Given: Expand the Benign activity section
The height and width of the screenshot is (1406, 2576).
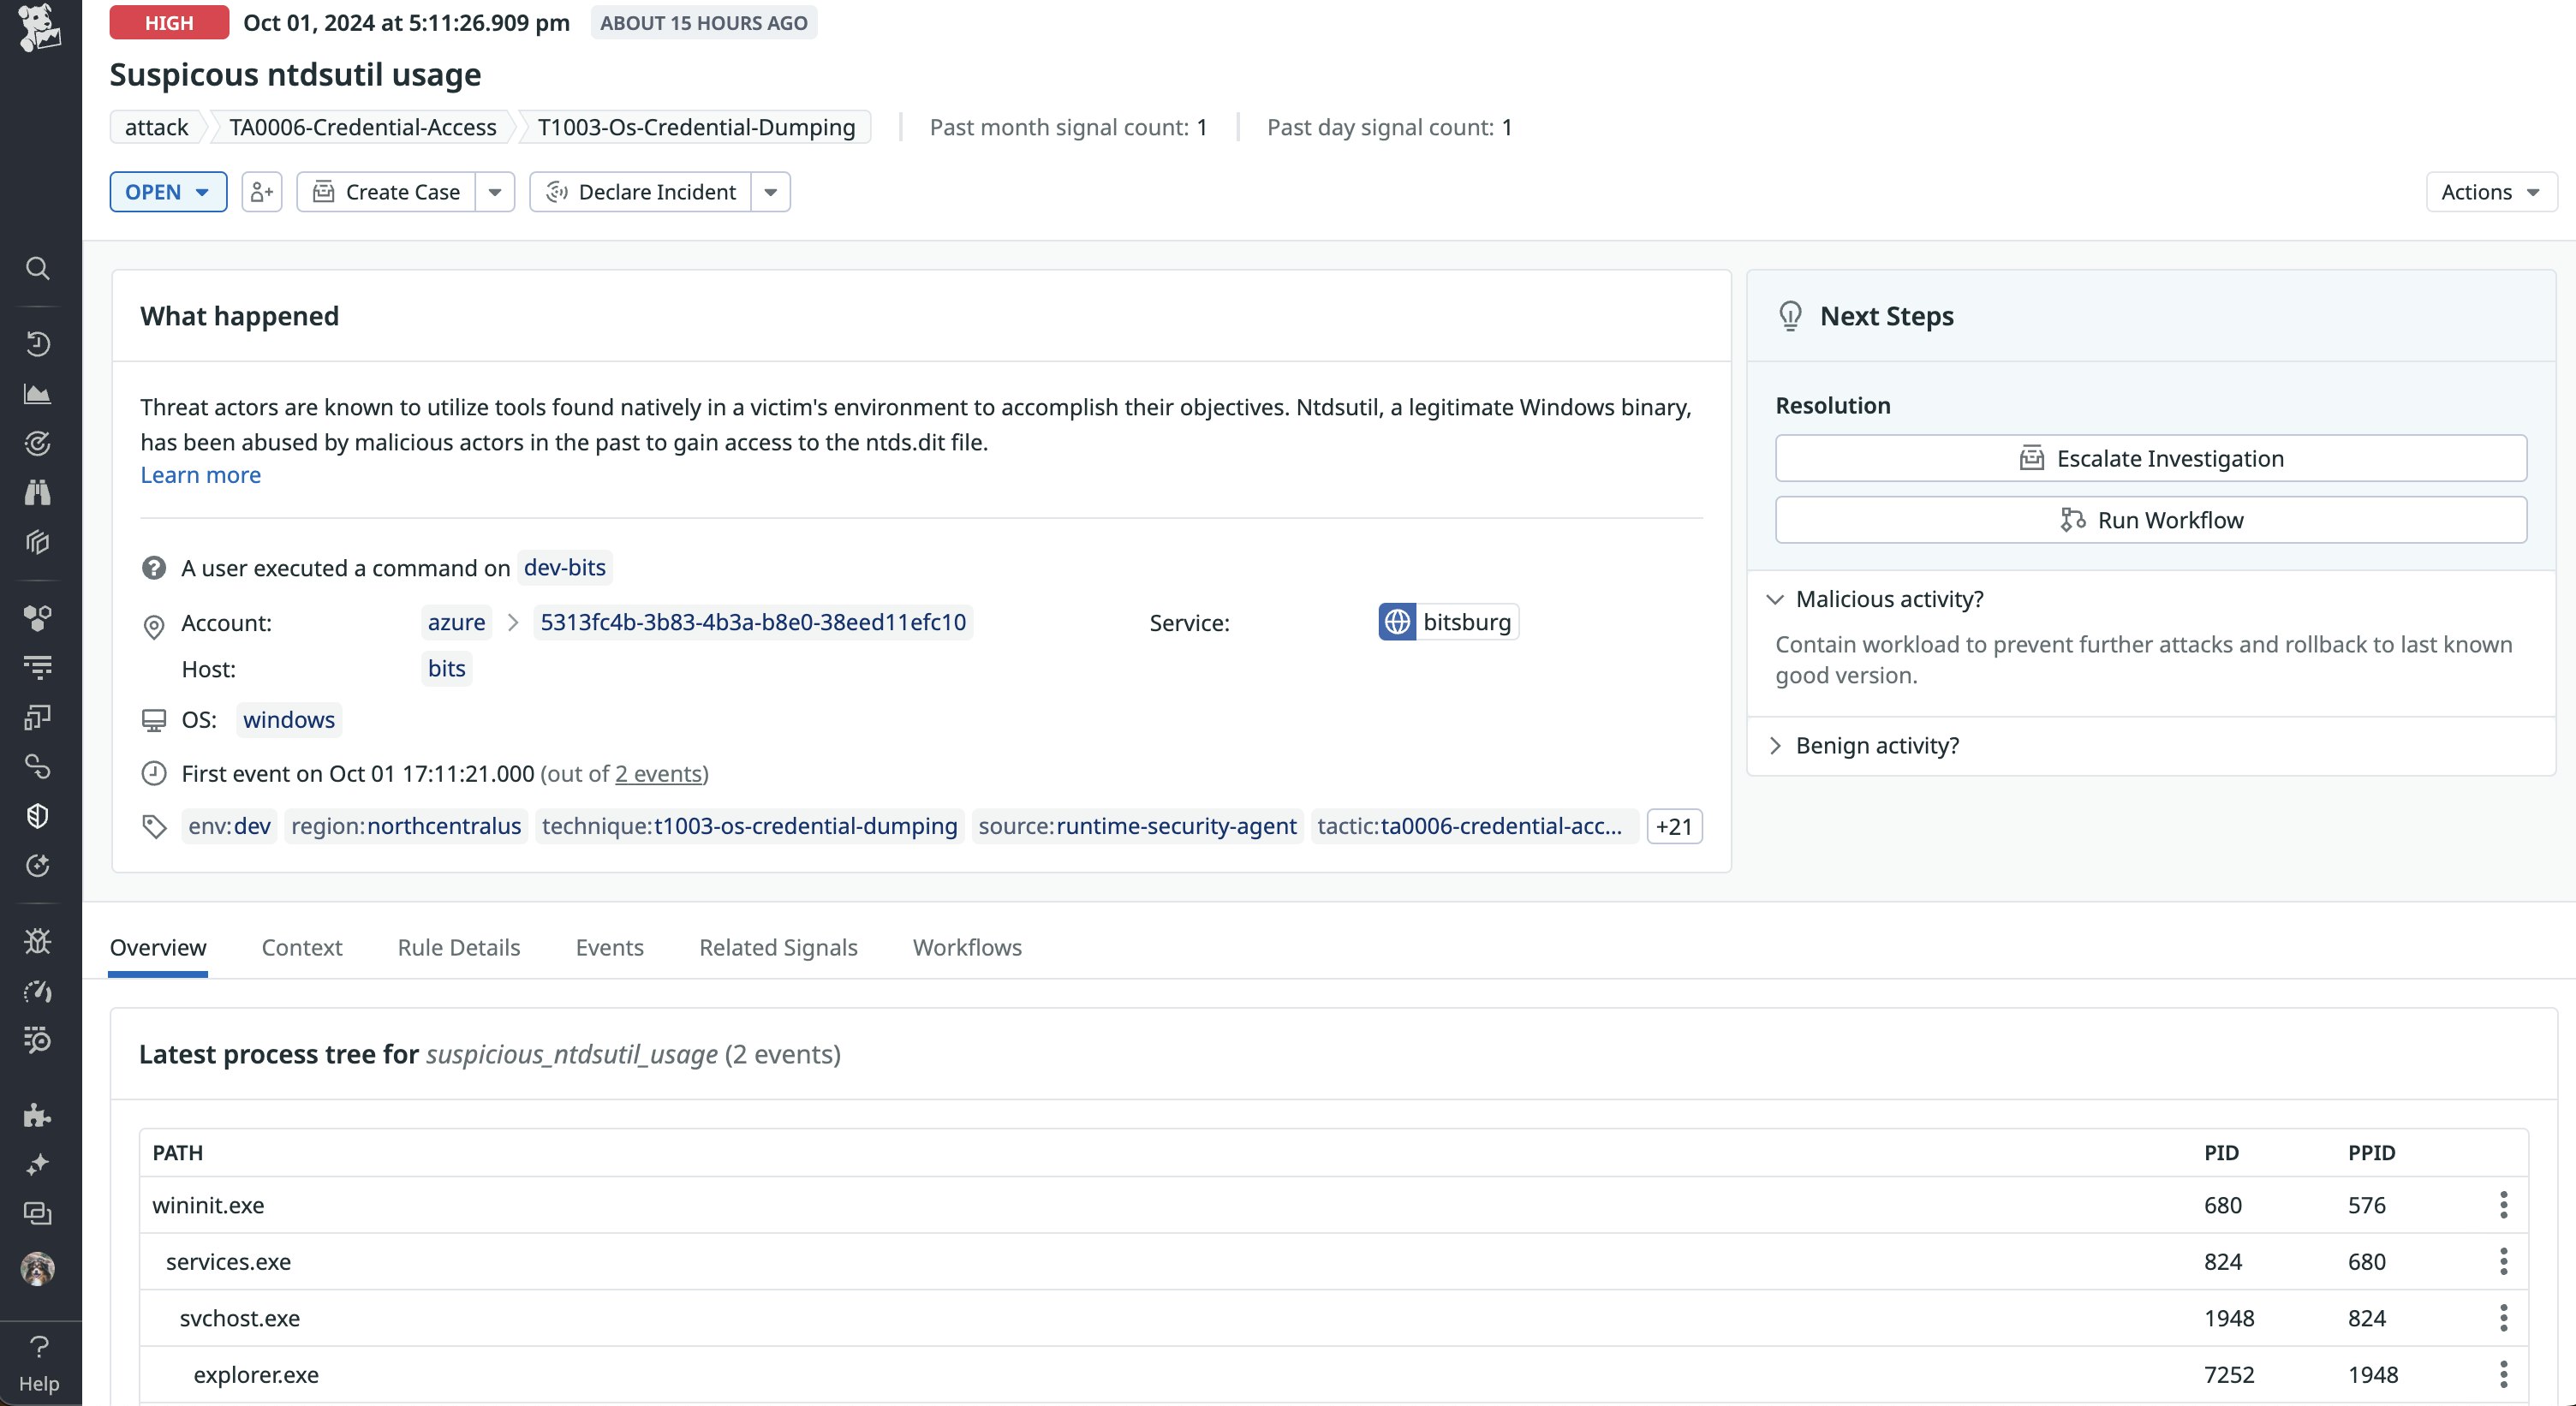Looking at the screenshot, I should click(1876, 745).
